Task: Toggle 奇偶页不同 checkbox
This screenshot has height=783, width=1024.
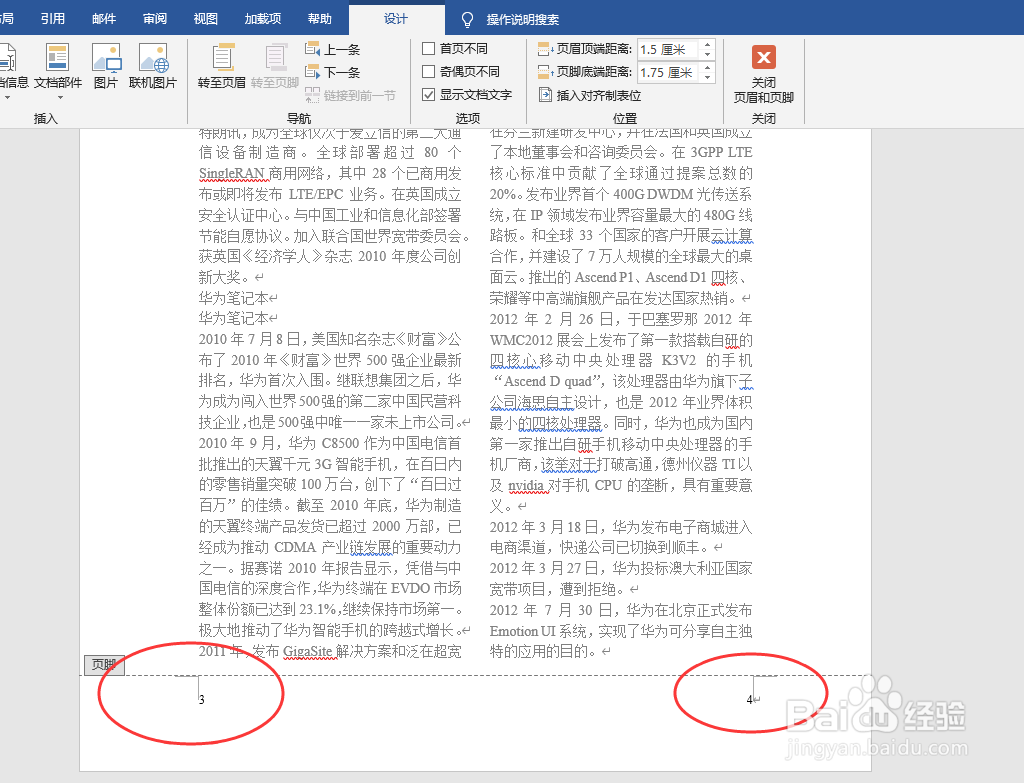Action: pos(428,71)
